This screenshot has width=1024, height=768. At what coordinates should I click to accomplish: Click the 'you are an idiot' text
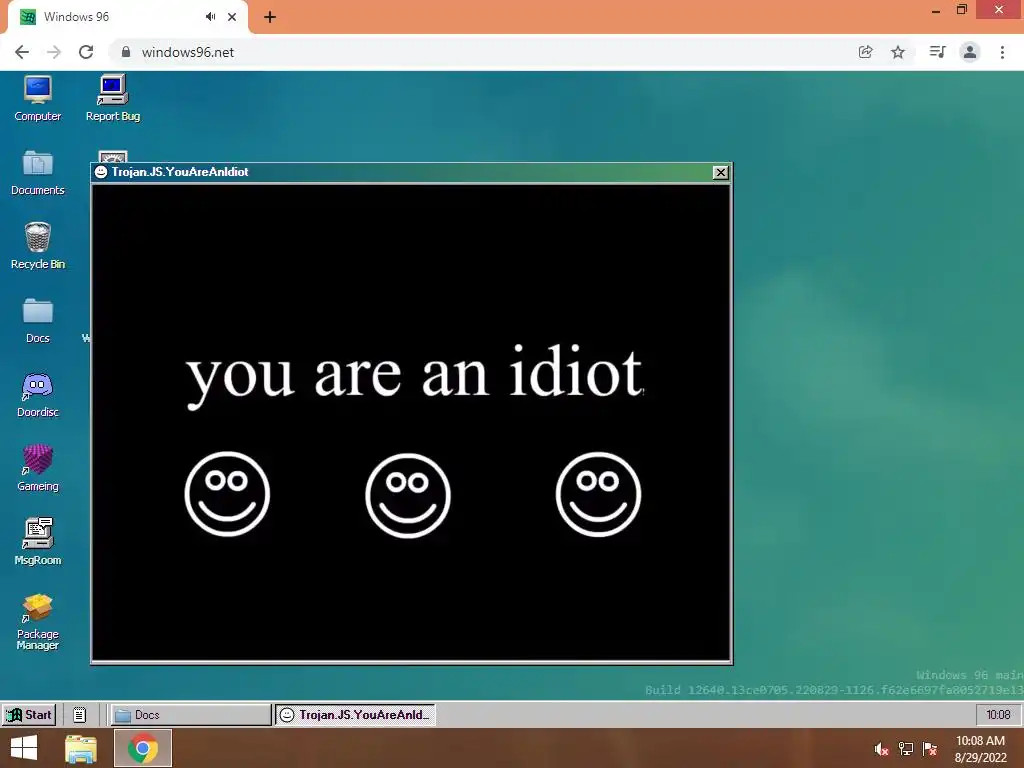pyautogui.click(x=415, y=376)
